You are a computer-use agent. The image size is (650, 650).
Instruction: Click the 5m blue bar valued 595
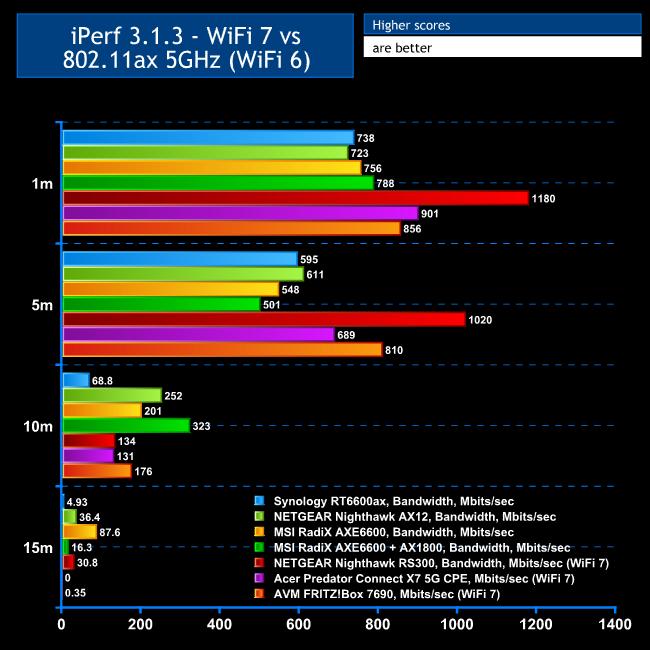pyautogui.click(x=180, y=259)
